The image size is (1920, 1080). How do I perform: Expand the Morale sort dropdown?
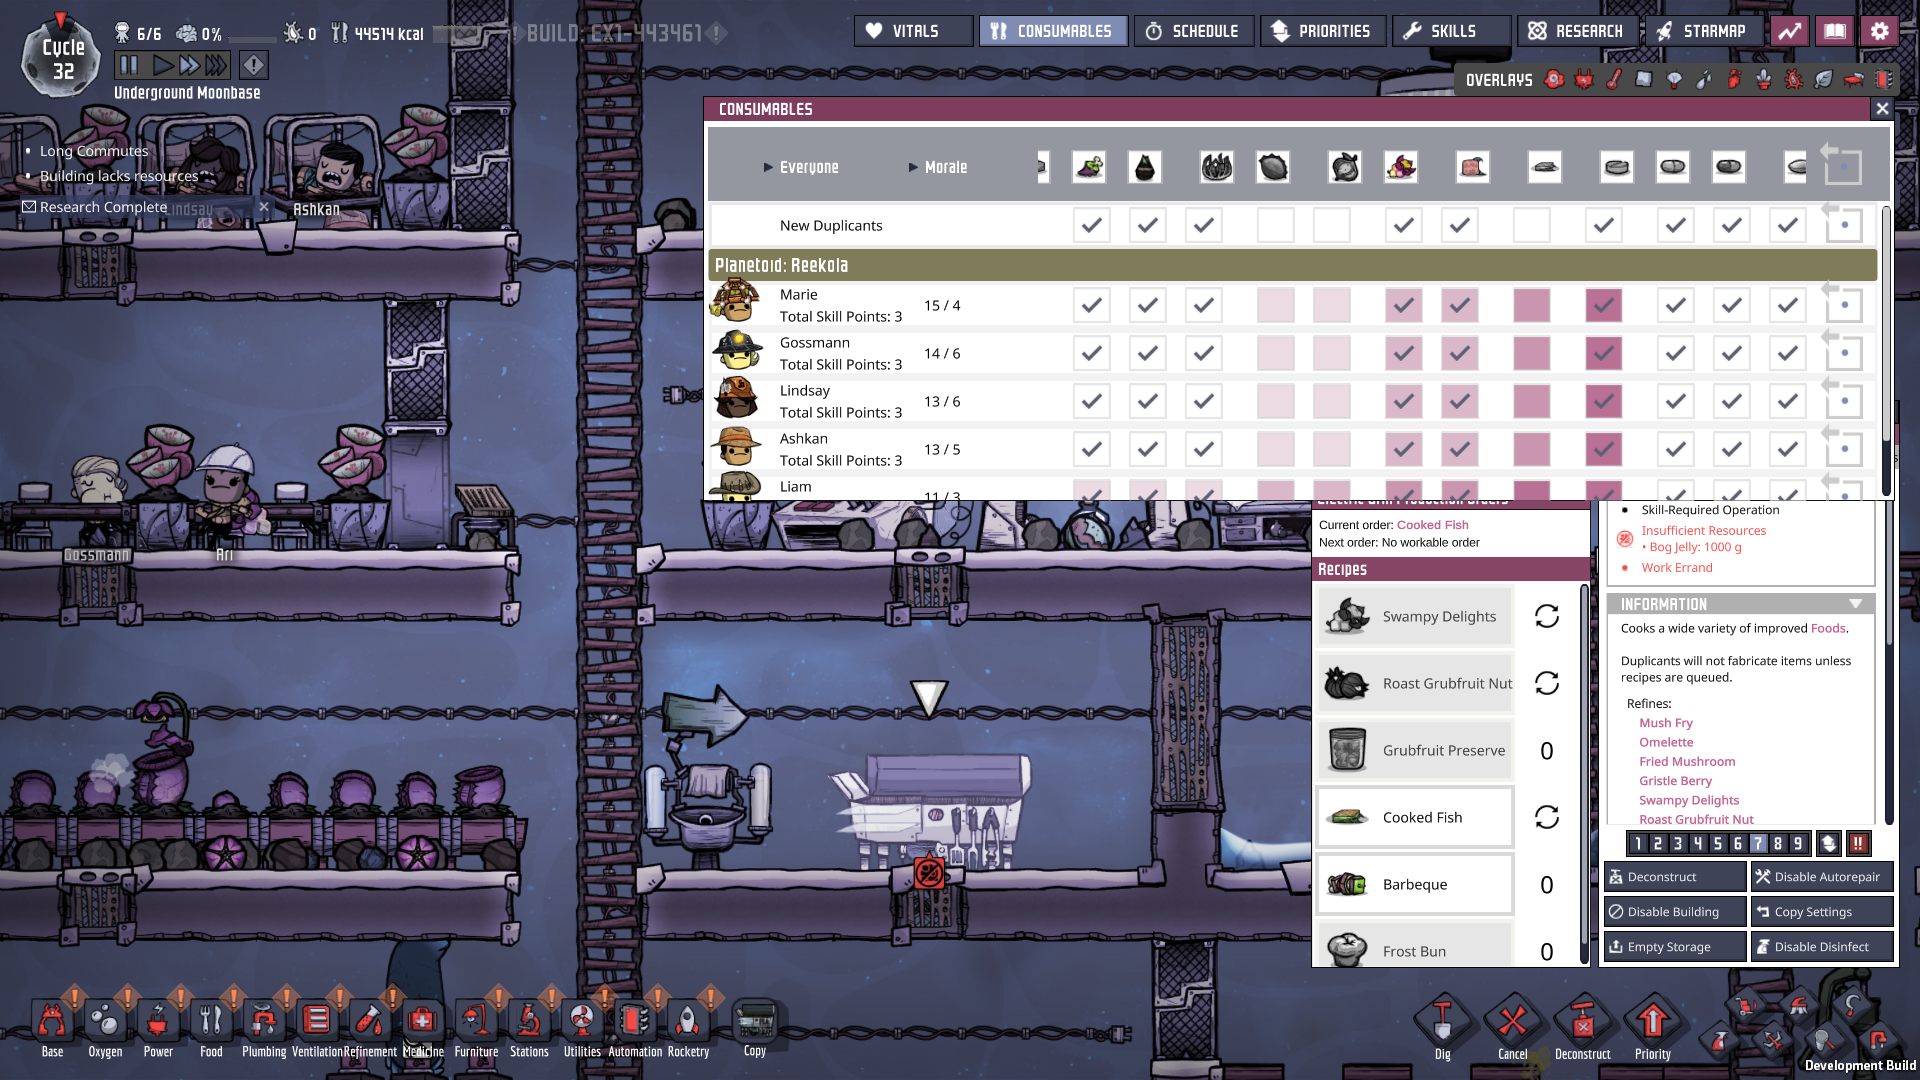pyautogui.click(x=937, y=167)
